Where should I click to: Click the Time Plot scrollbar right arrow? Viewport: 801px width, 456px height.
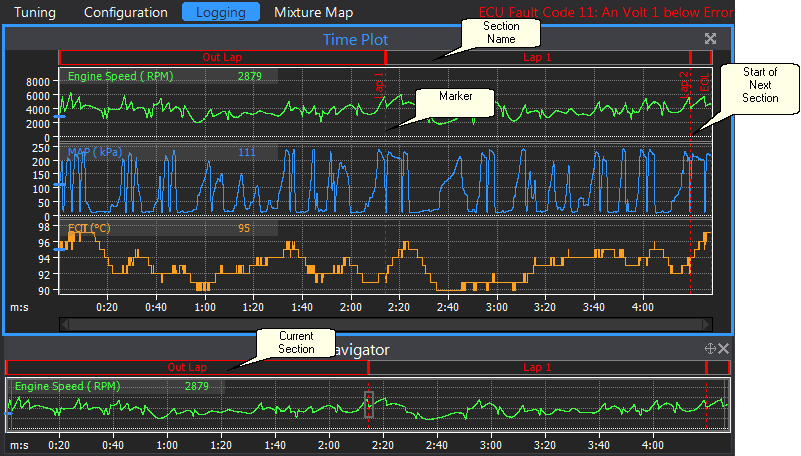click(x=707, y=324)
